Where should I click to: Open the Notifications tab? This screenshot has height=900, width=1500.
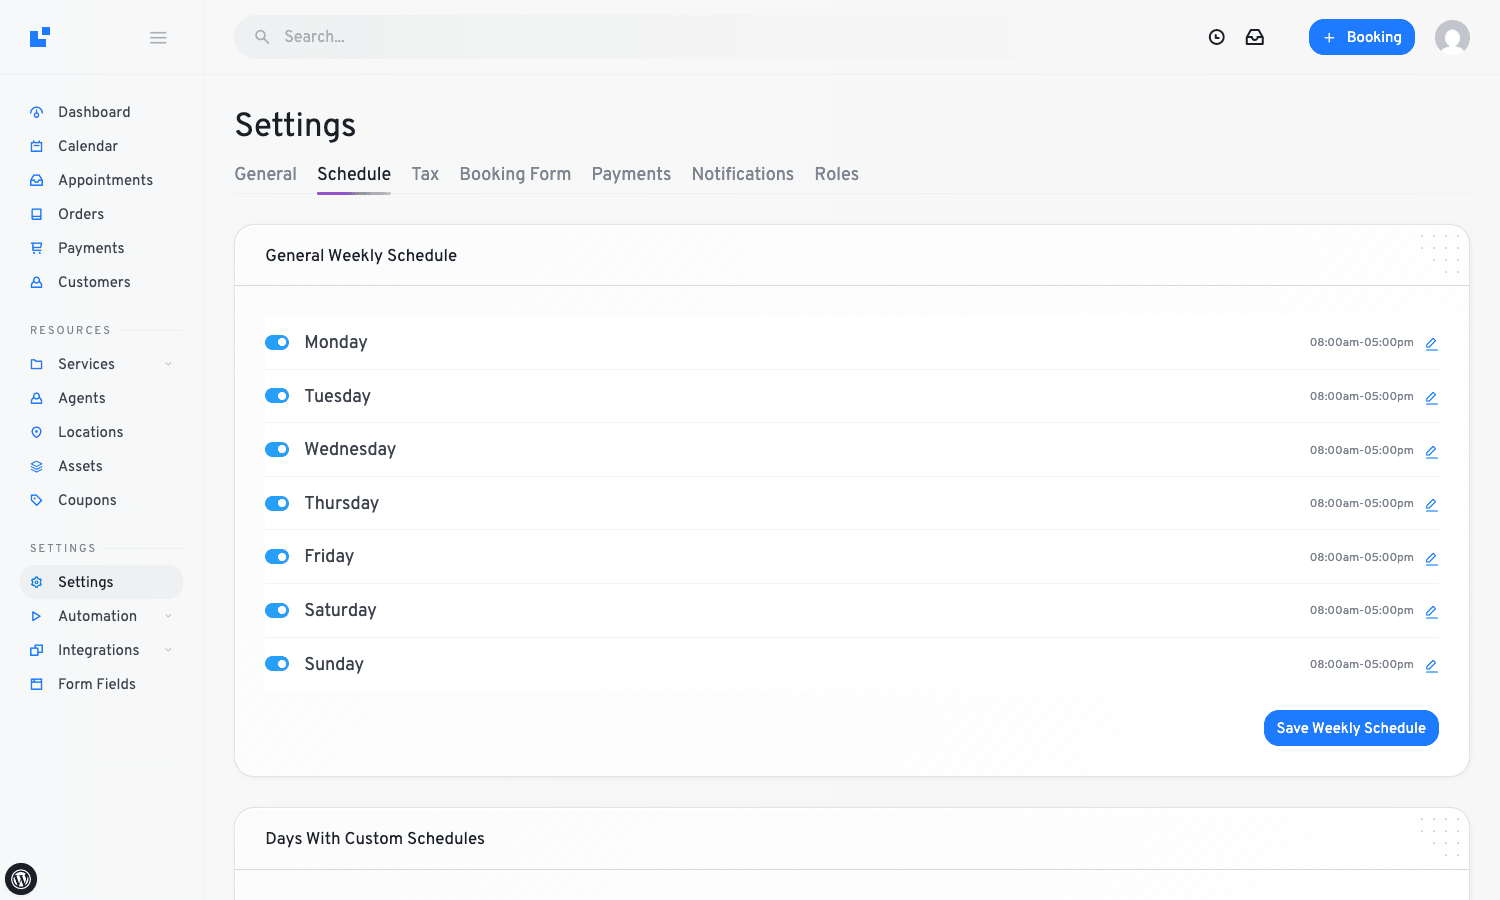click(x=743, y=174)
